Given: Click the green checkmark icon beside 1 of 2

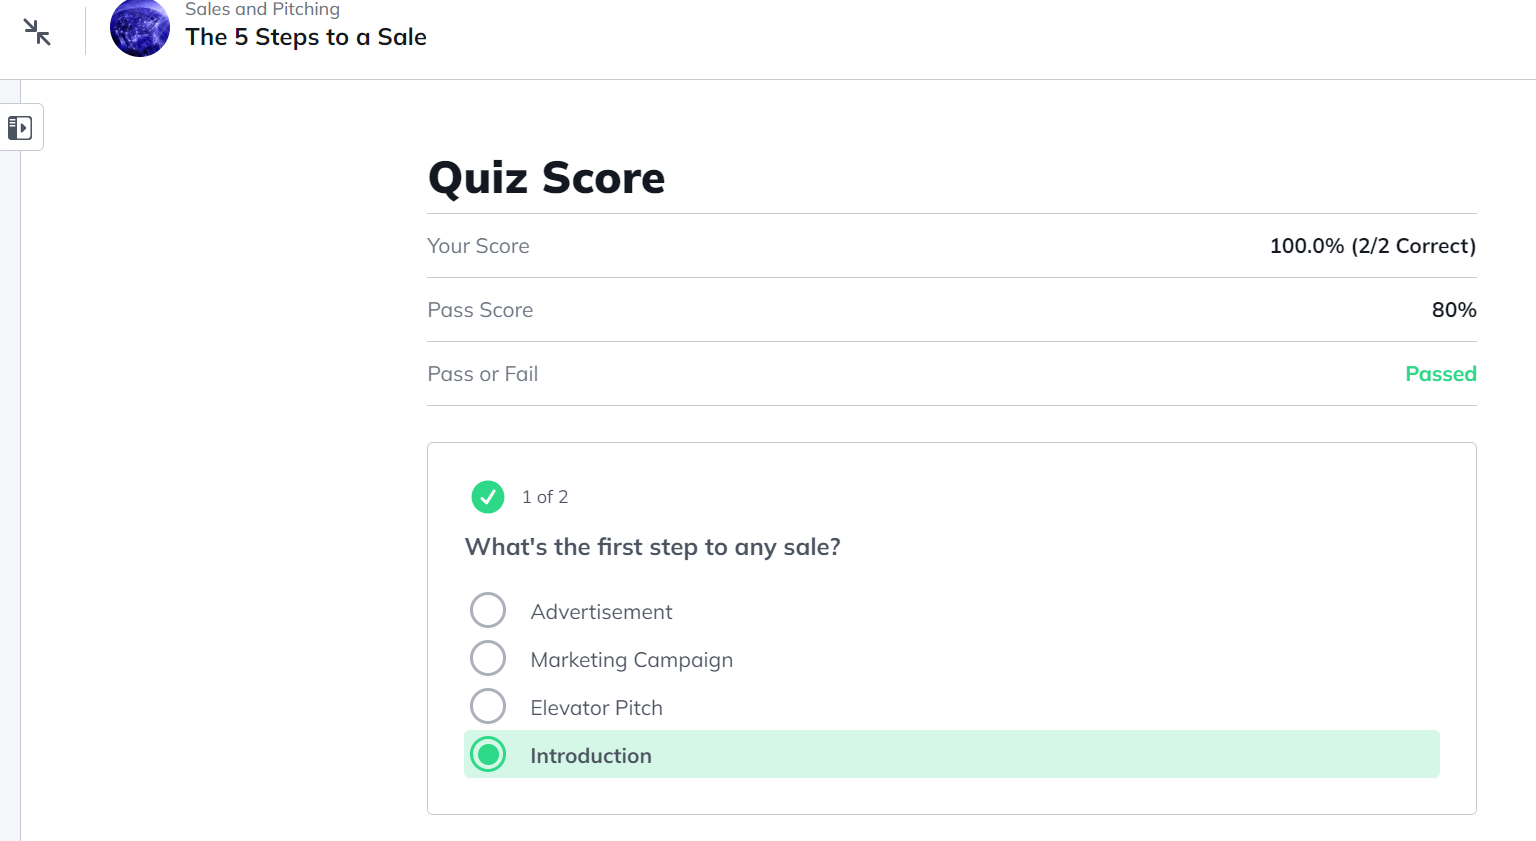Looking at the screenshot, I should (488, 497).
